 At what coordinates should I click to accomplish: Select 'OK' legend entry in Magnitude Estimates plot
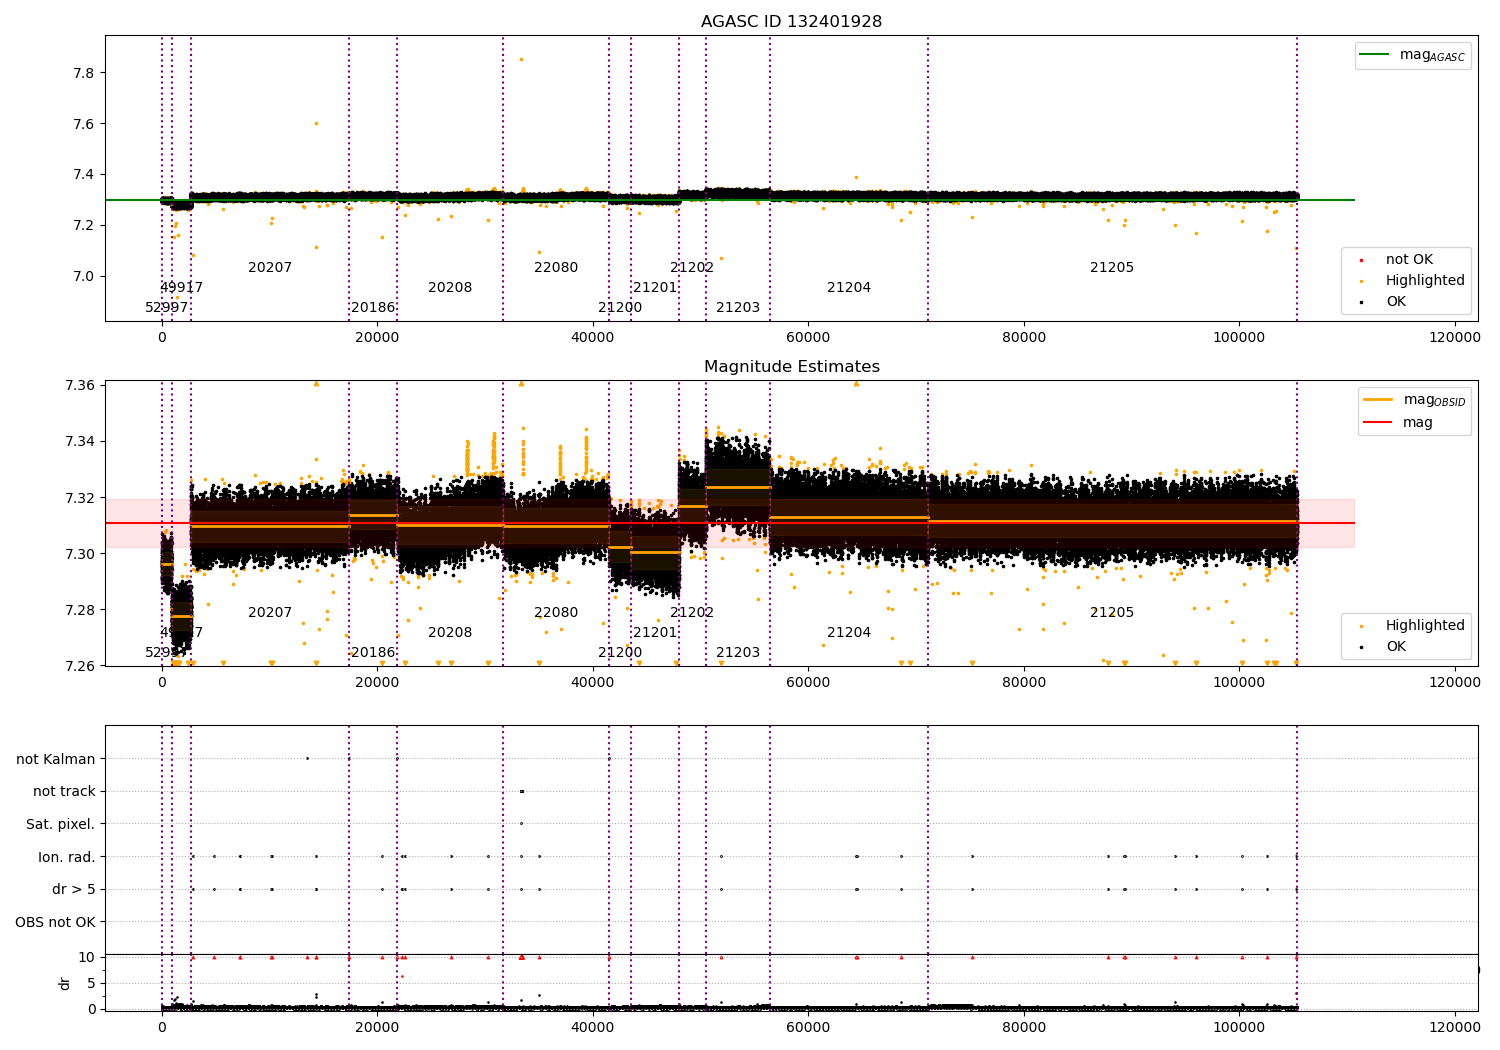pyautogui.click(x=1395, y=647)
